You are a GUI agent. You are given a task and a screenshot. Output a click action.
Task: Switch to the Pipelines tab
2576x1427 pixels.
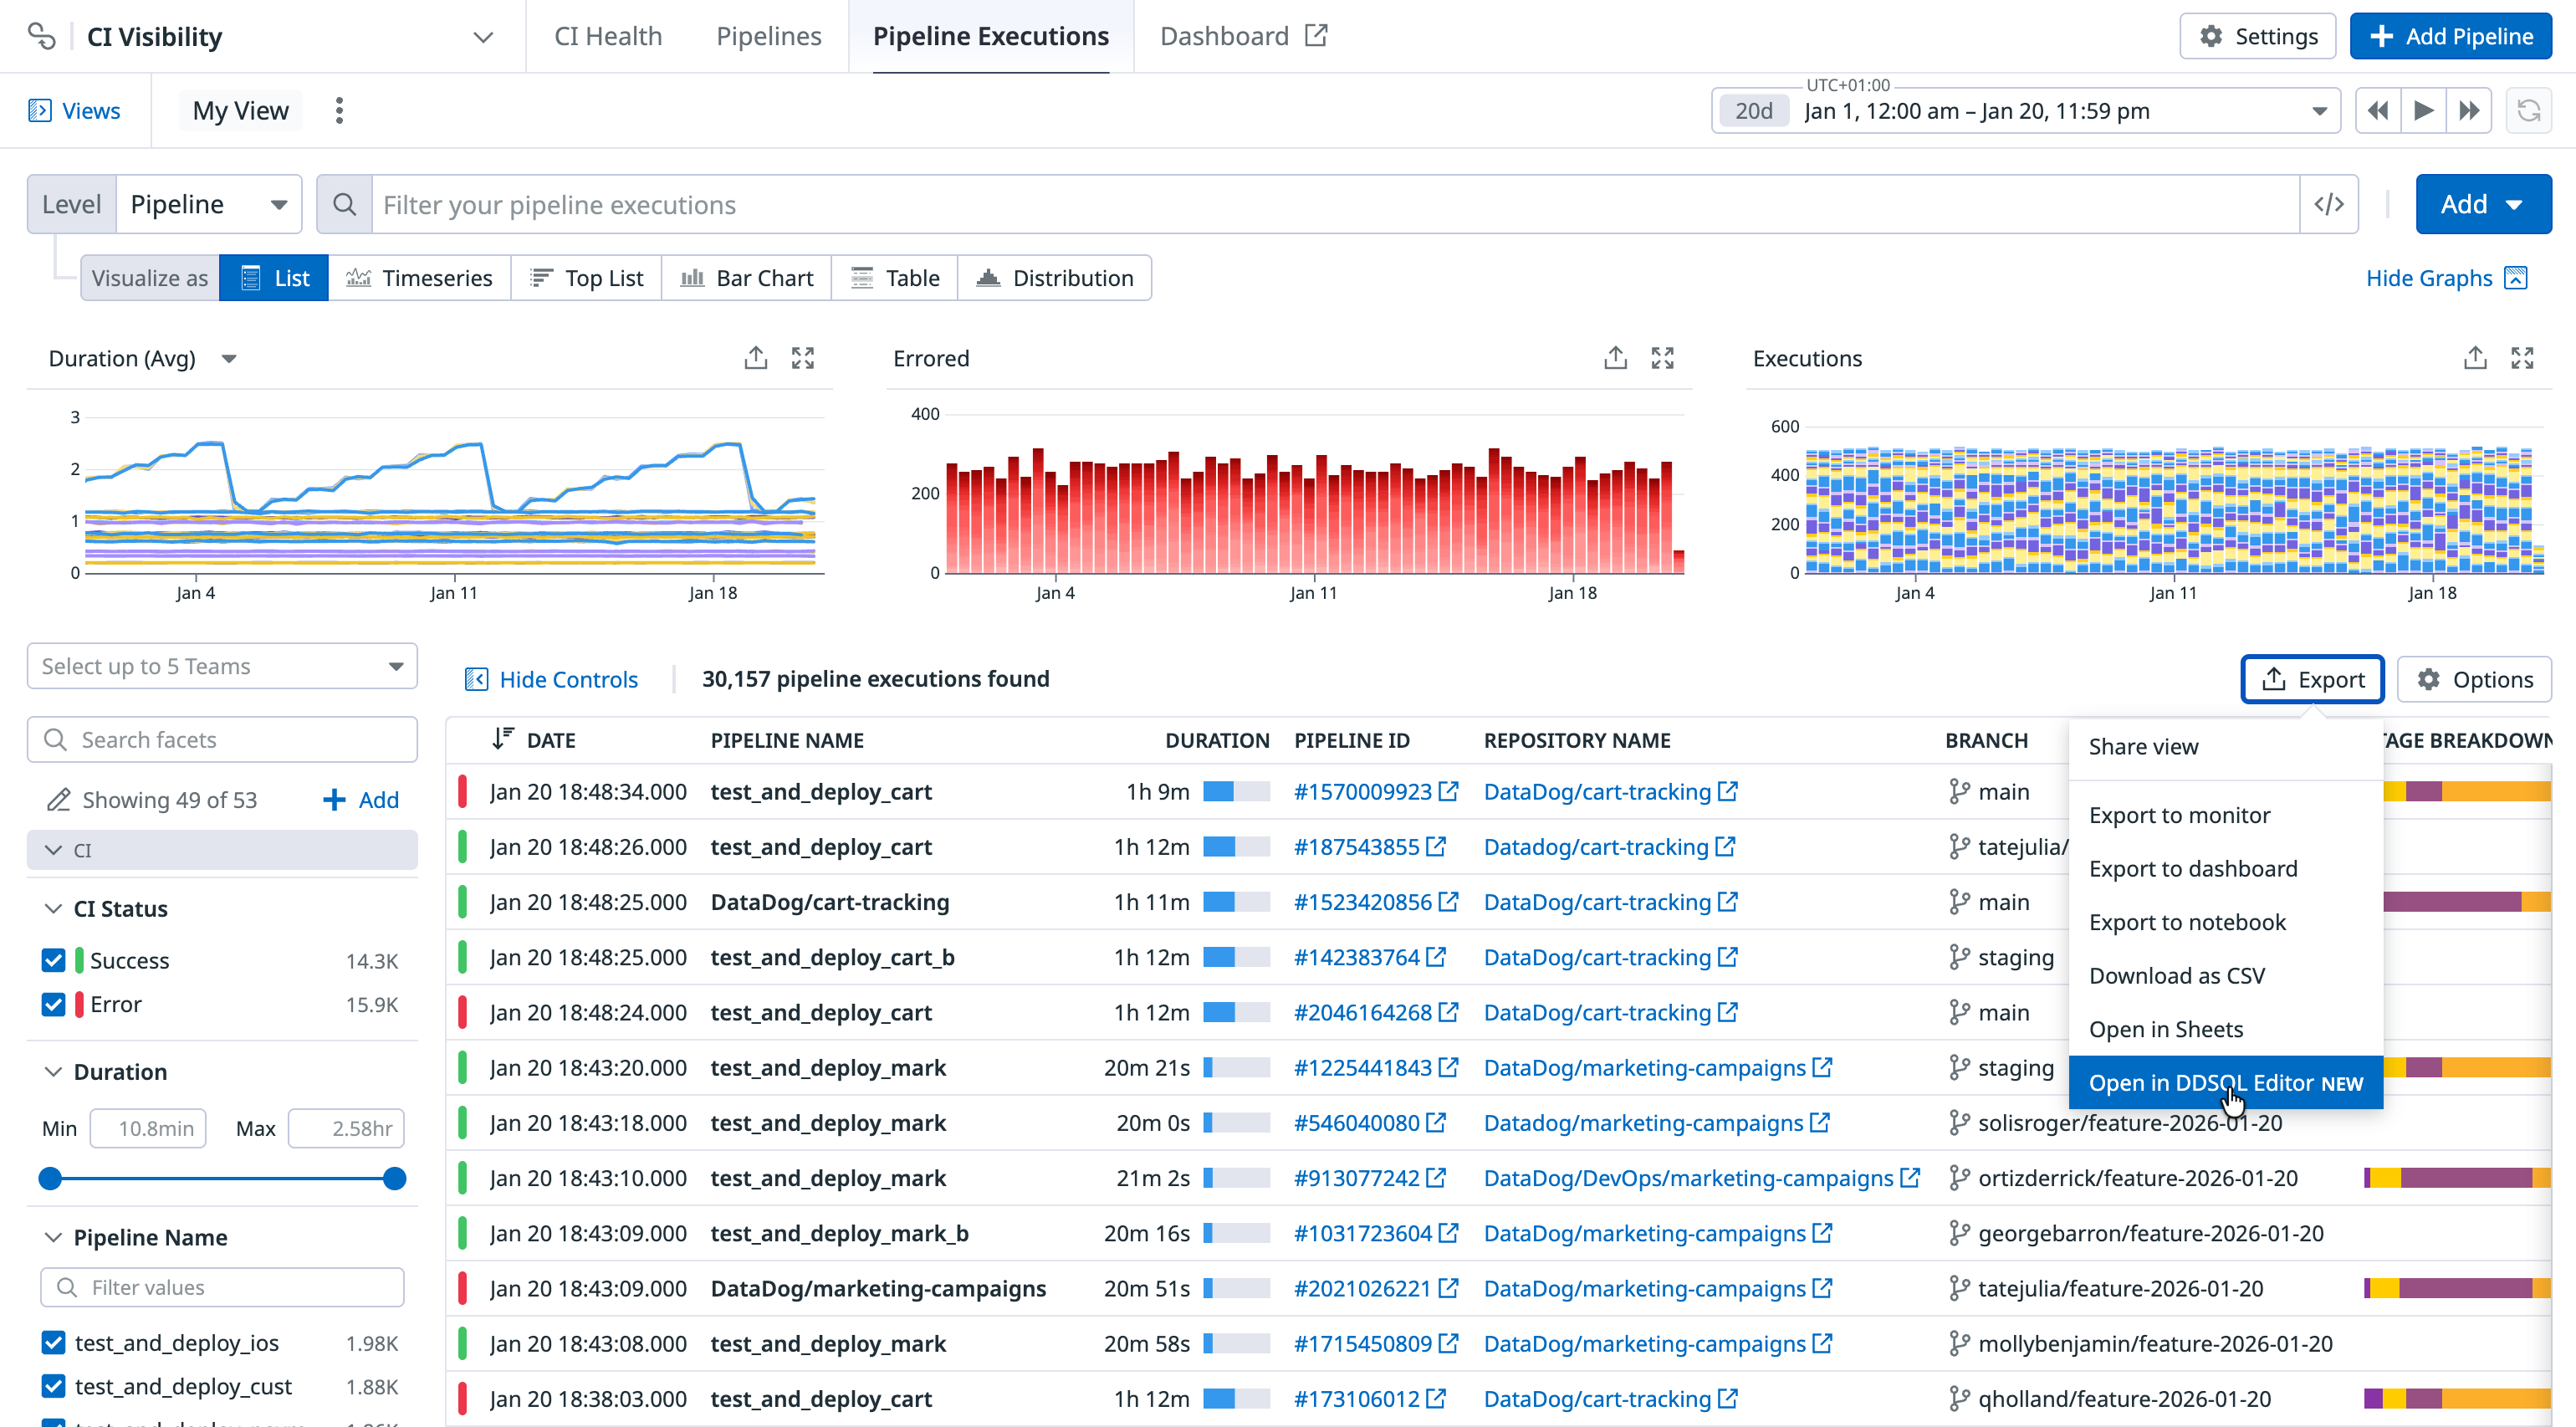click(768, 37)
